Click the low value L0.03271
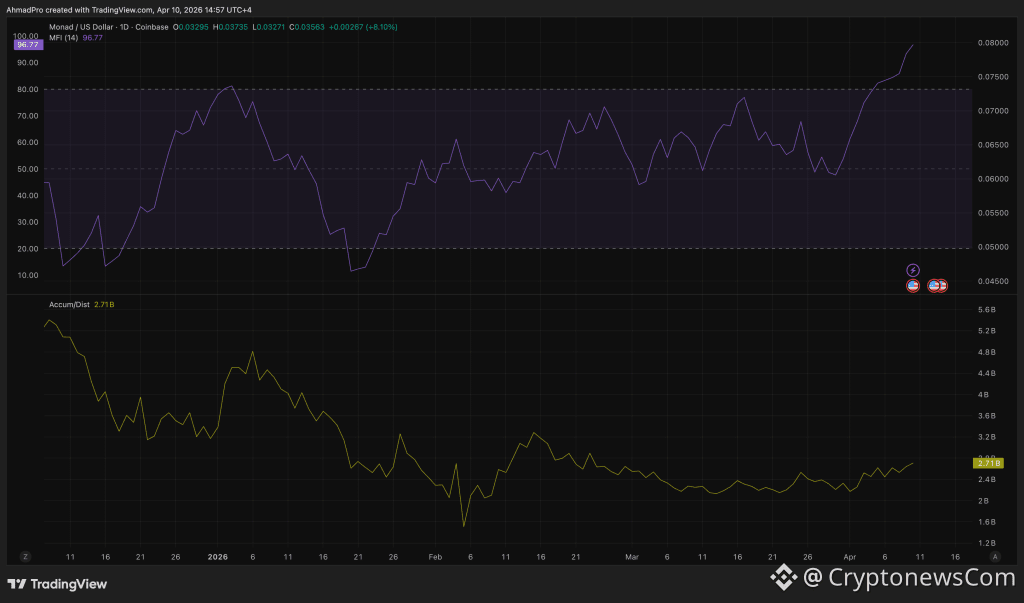Image resolution: width=1024 pixels, height=603 pixels. [269, 27]
